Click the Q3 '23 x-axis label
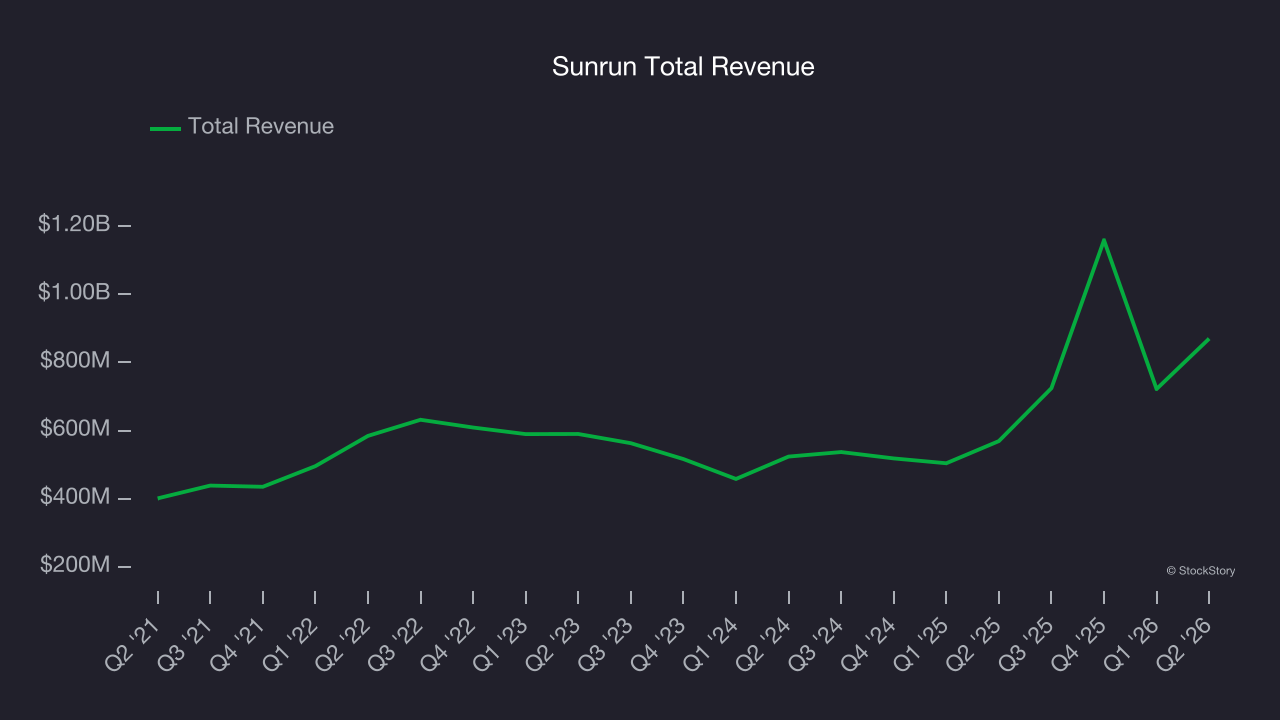 606,642
